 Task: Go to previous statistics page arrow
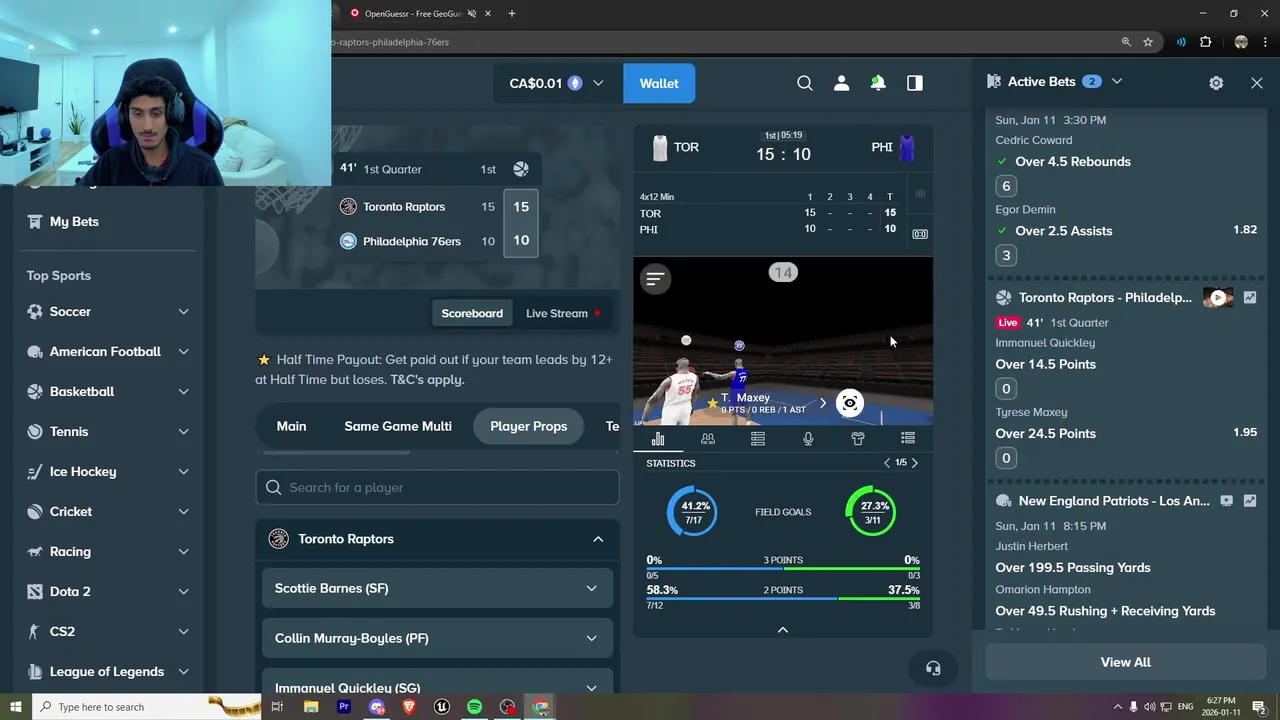(x=887, y=463)
